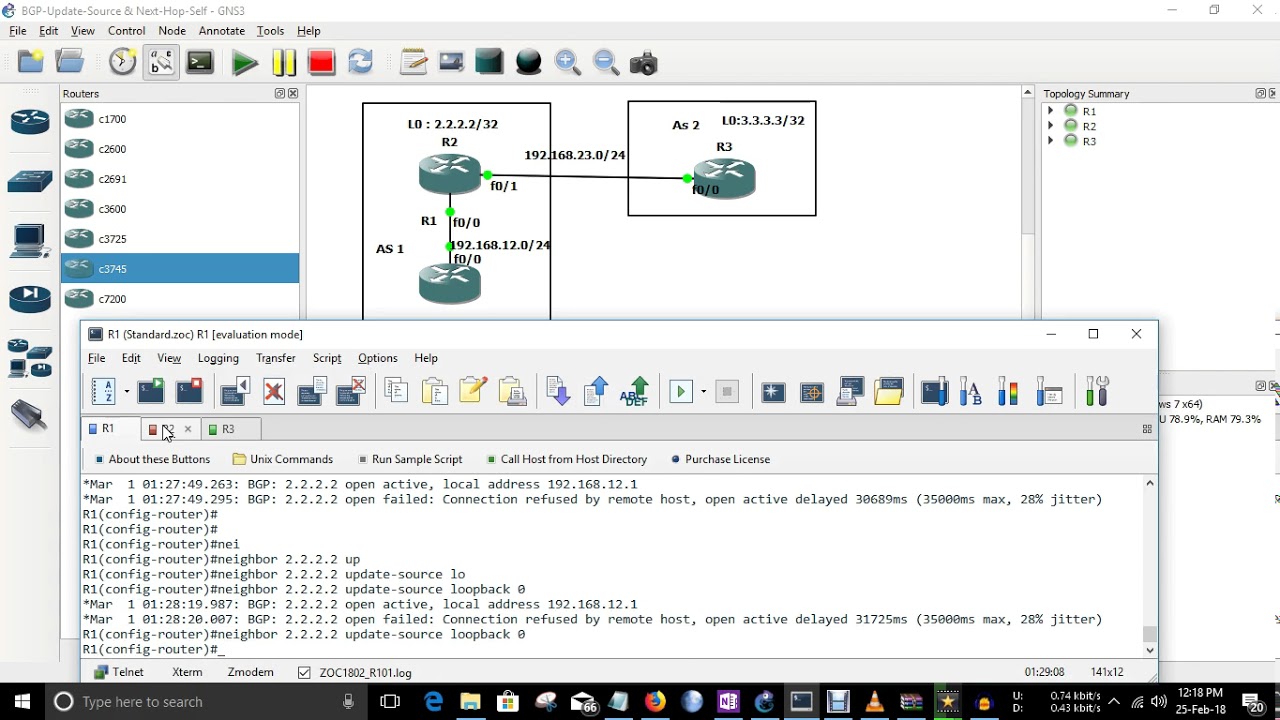Switch to R1 session tab in ZOC
This screenshot has width=1280, height=720.
tap(108, 429)
